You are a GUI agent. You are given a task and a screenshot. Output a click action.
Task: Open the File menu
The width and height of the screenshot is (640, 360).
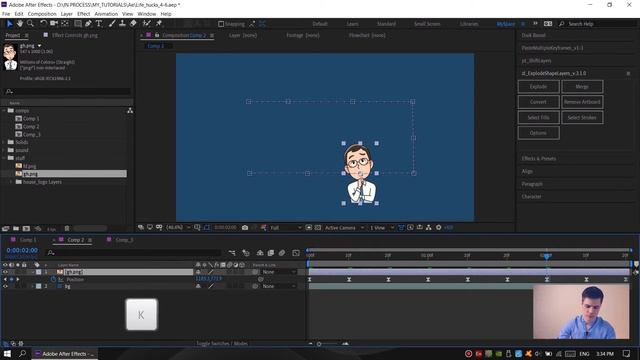click(6, 14)
